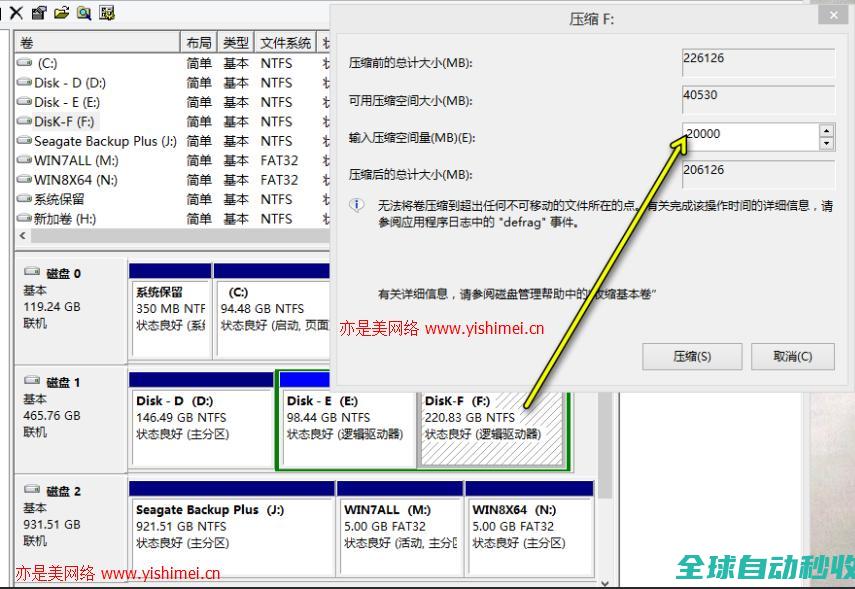Sort by the 文件系统 column header
This screenshot has width=855, height=589.
coord(285,43)
